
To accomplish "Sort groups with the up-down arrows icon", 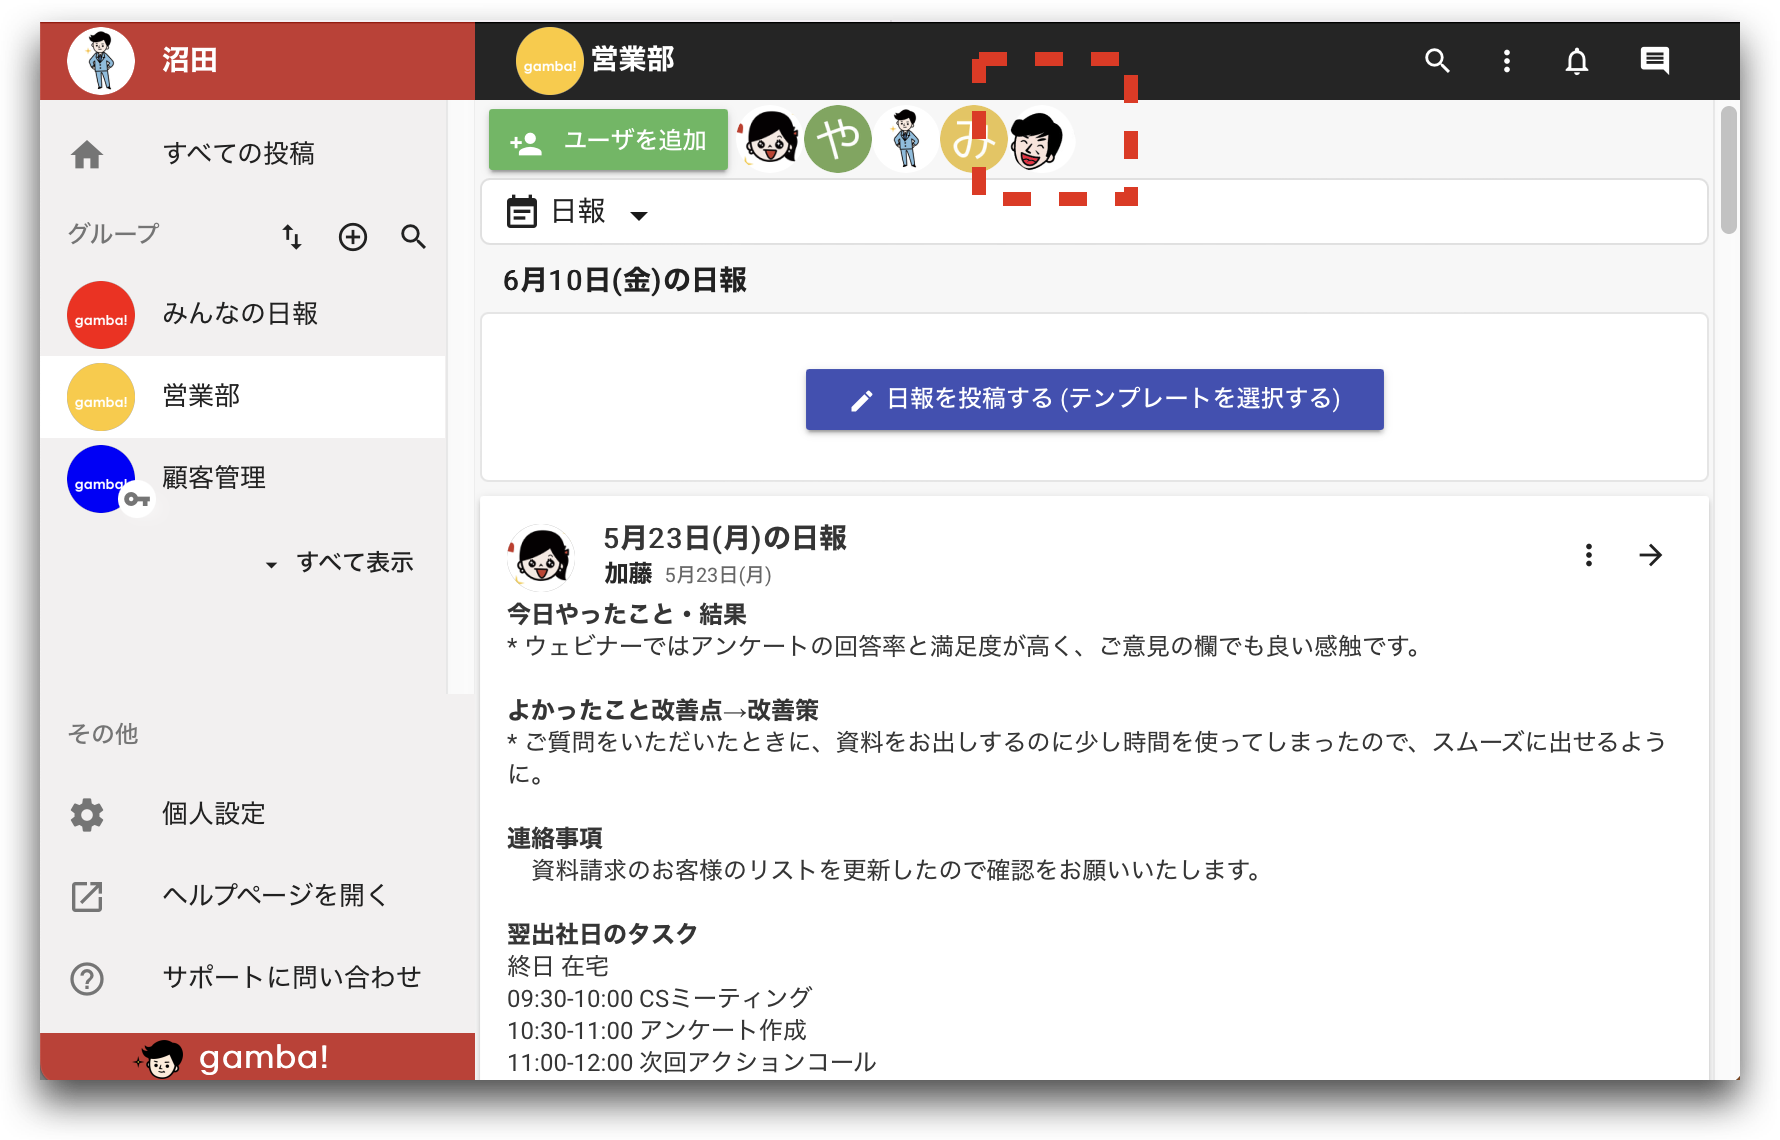I will point(291,237).
